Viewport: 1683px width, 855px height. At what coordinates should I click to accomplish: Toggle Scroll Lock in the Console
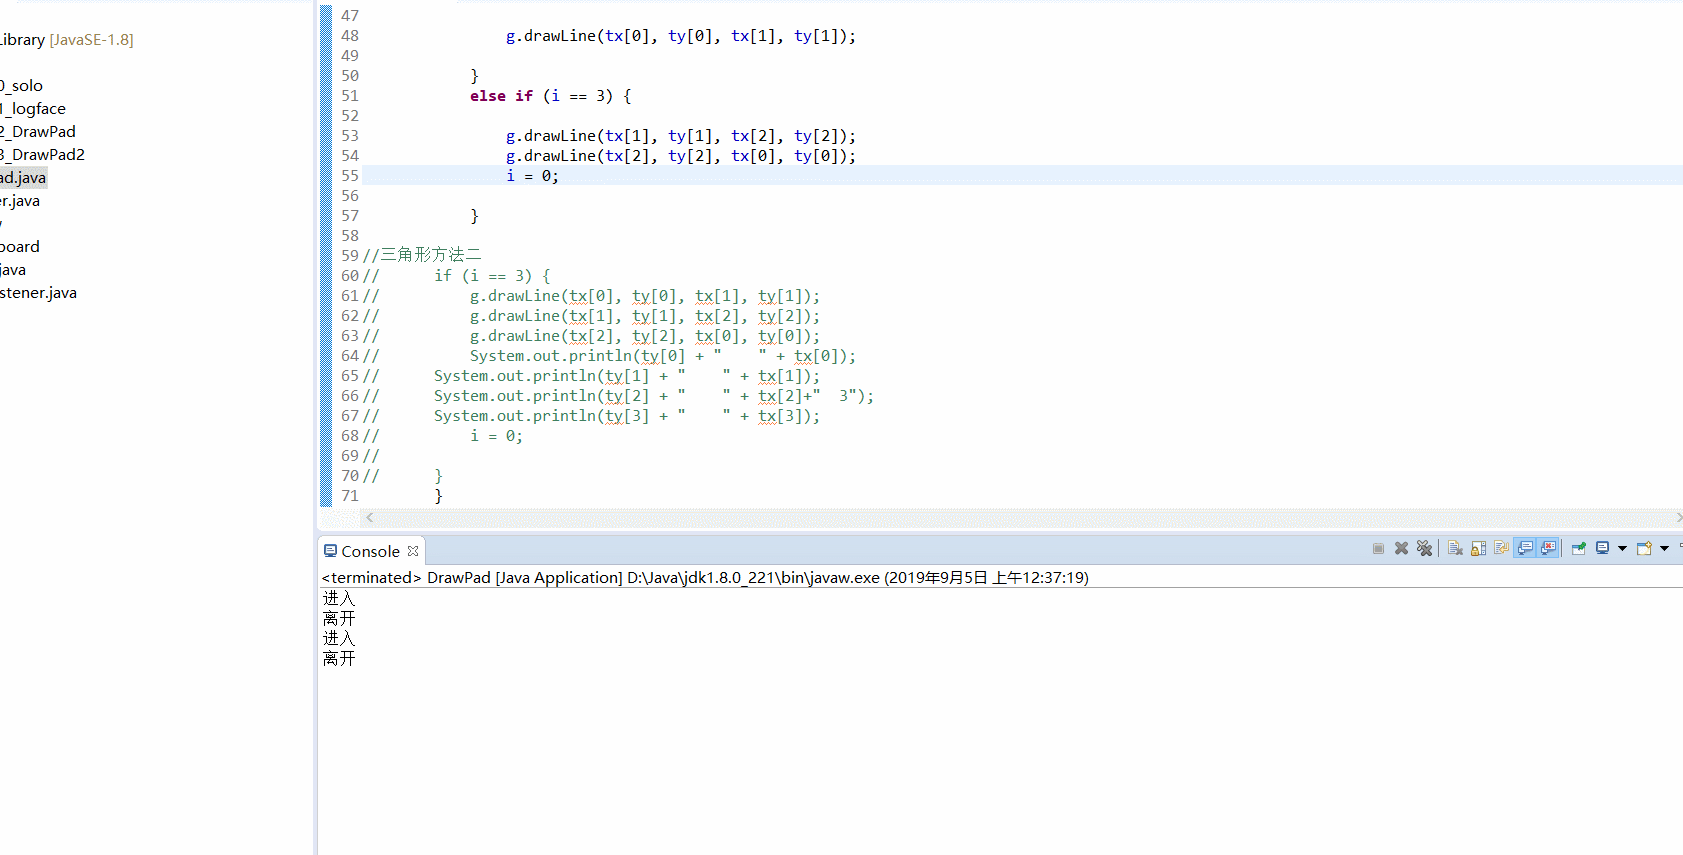pos(1478,548)
